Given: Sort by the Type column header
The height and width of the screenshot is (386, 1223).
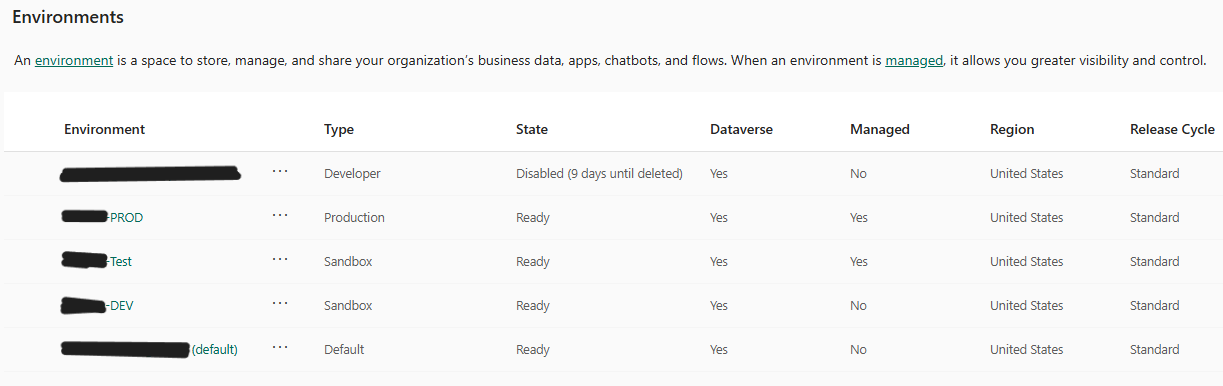Looking at the screenshot, I should 339,129.
